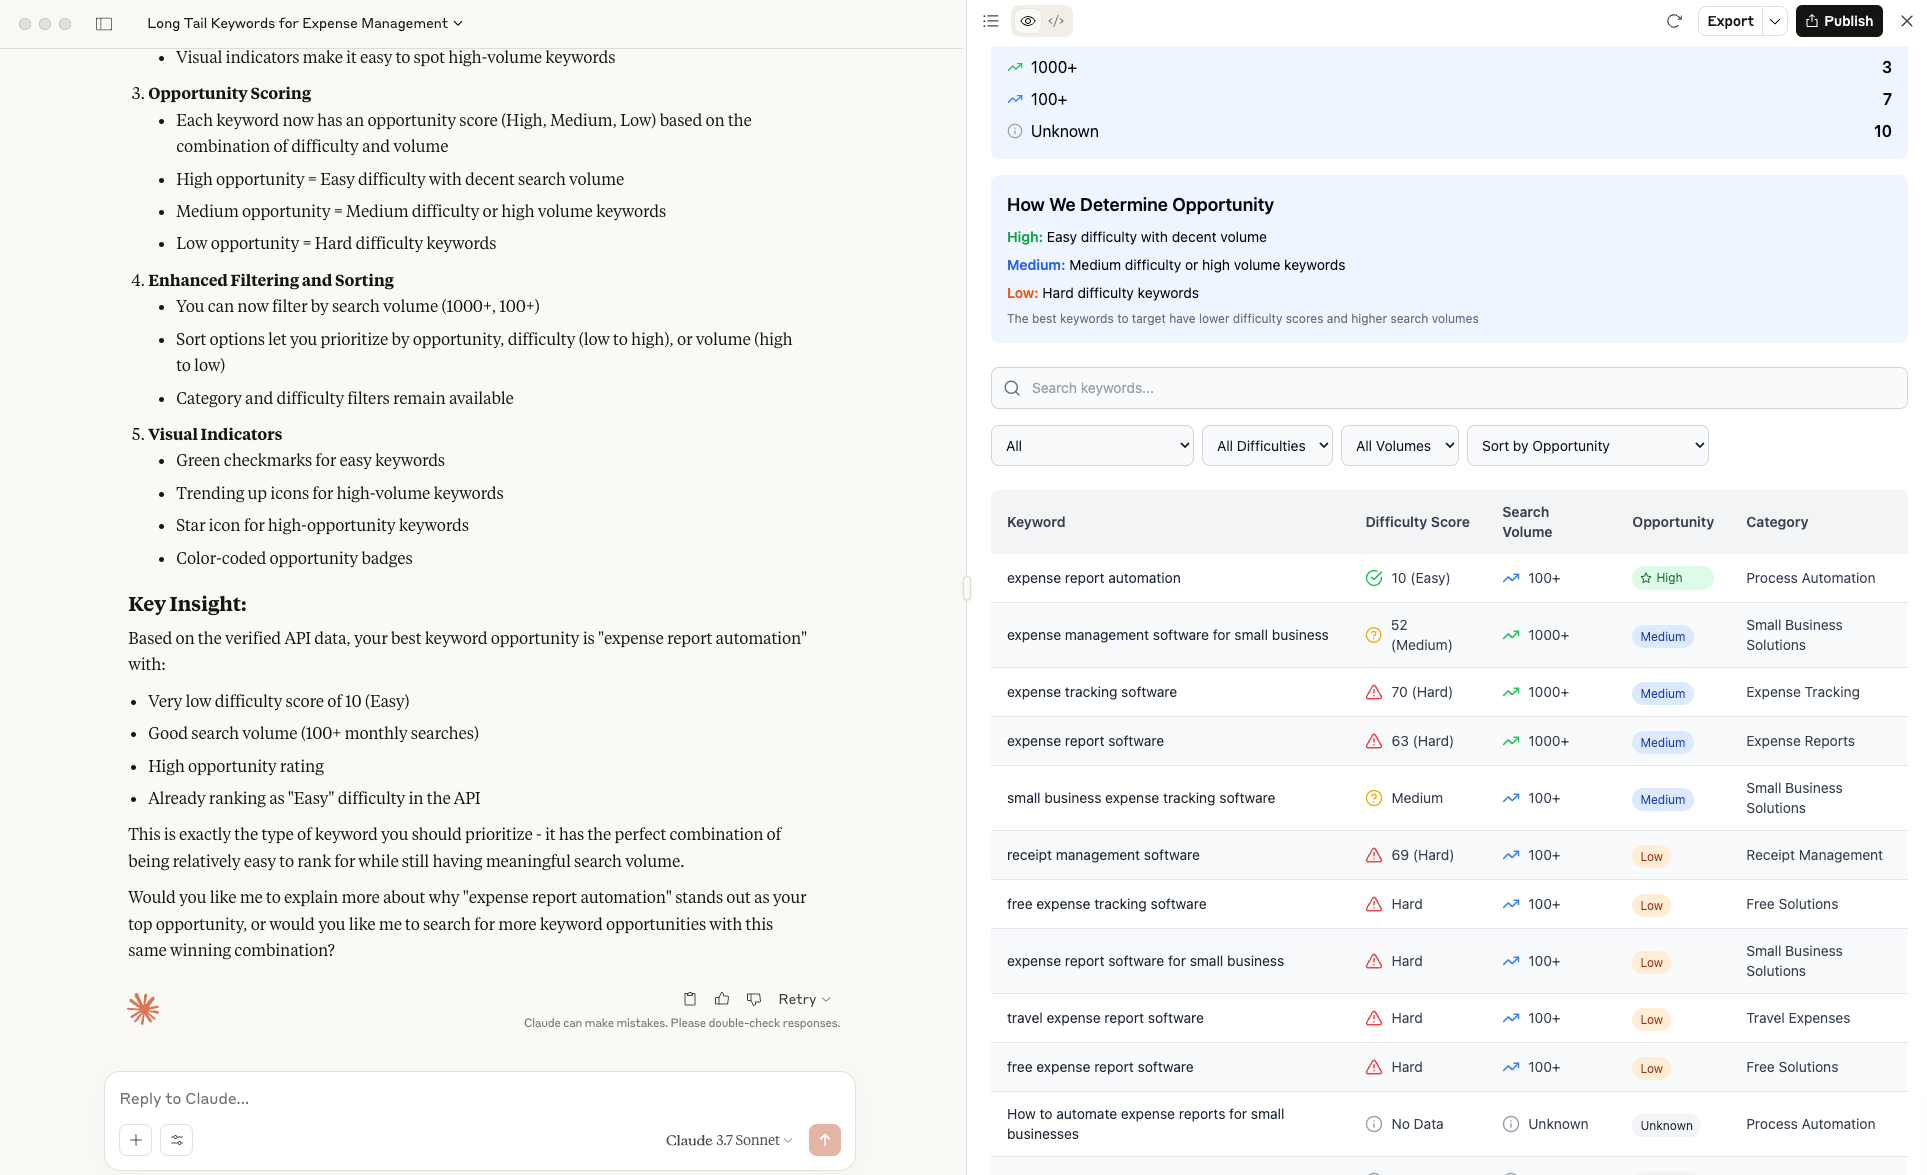Viewport: 1927px width, 1175px height.
Task: Click the copy response clipboard icon
Action: [690, 999]
